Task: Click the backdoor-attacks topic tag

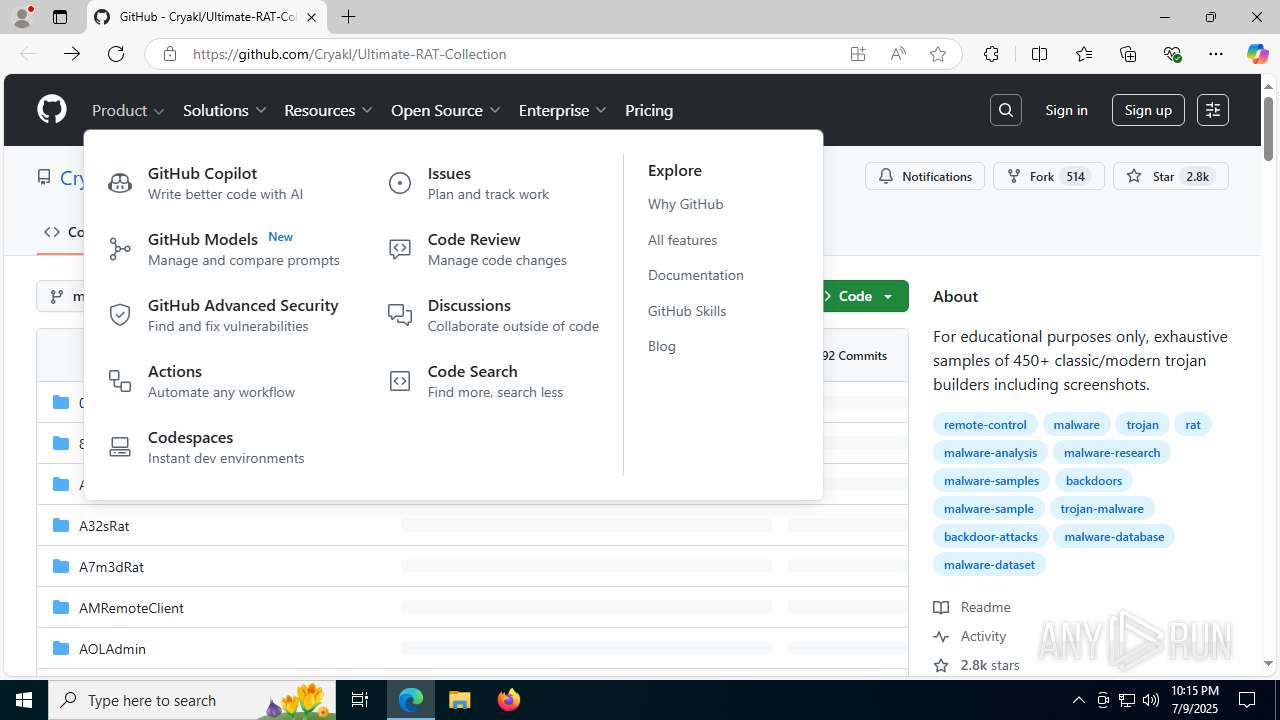Action: click(x=991, y=536)
